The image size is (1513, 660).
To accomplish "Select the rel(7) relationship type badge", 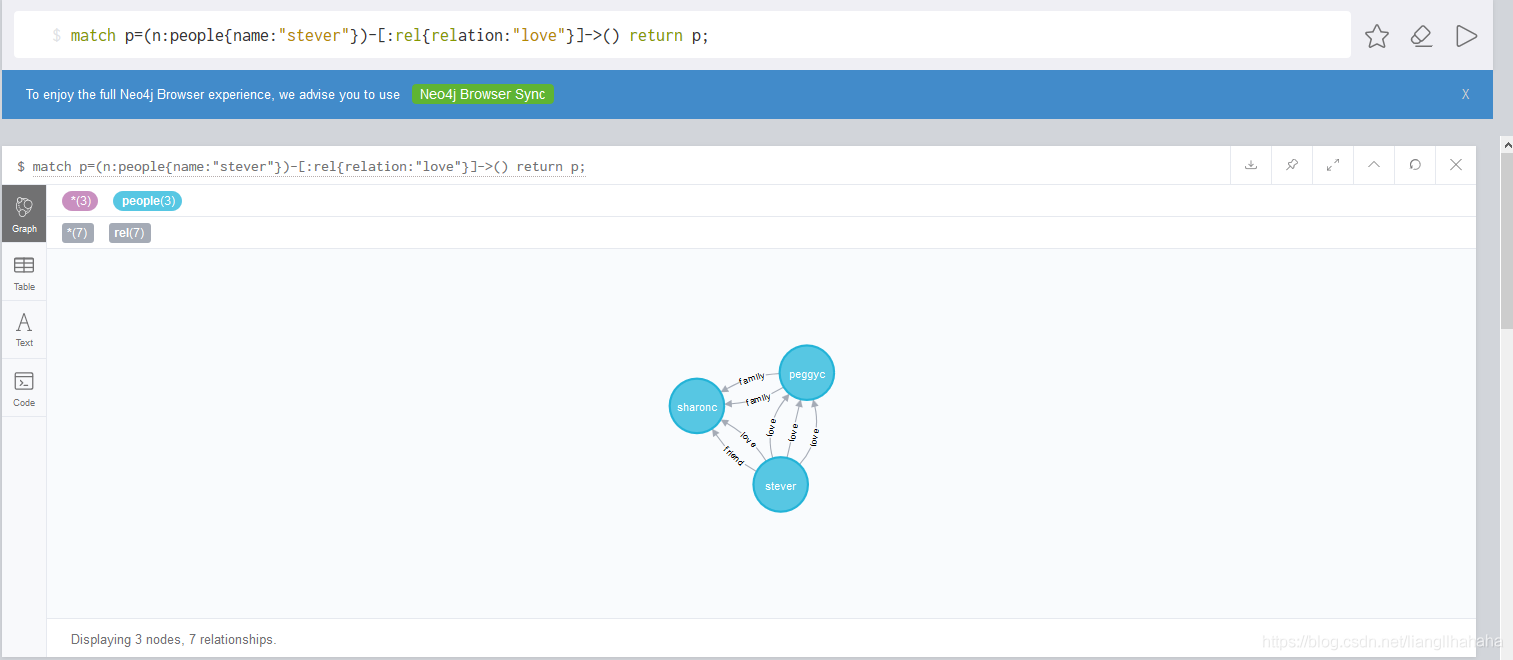I will (x=130, y=233).
